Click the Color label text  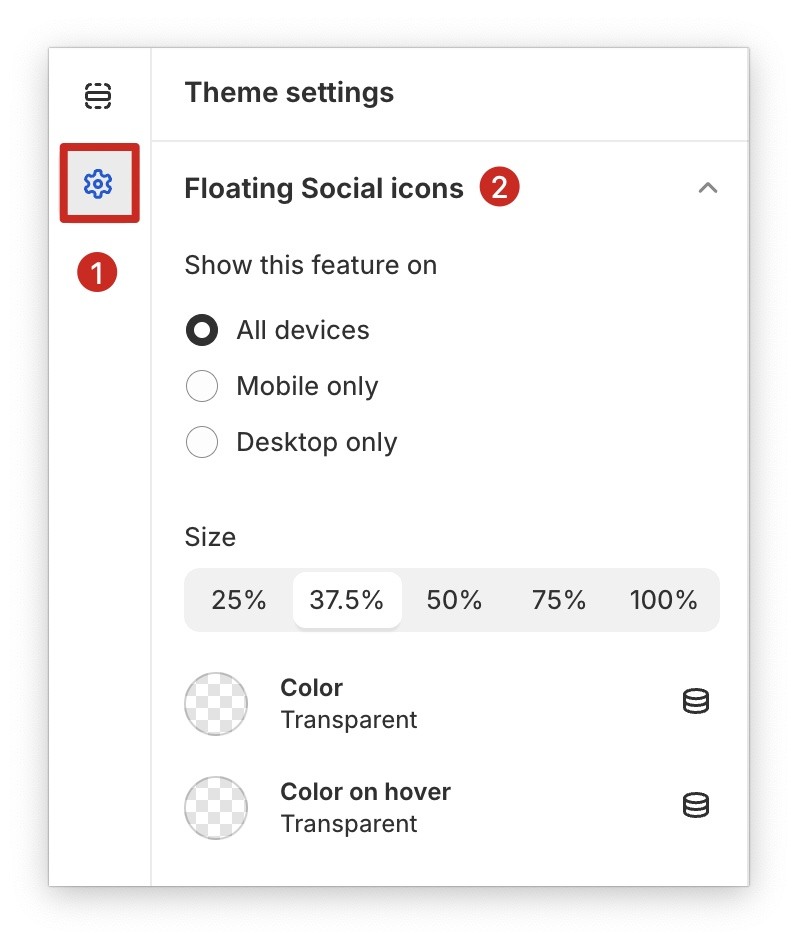(x=311, y=688)
